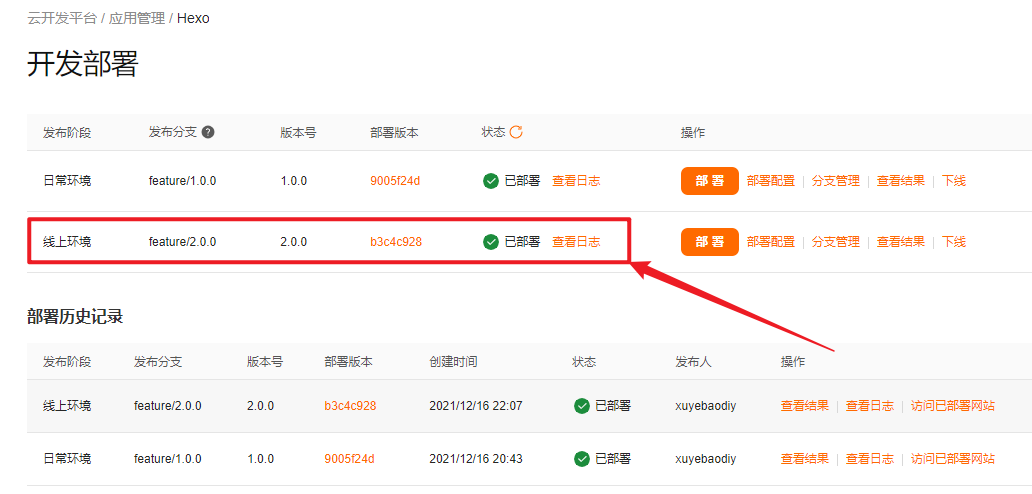This screenshot has height=494, width=1032.
Task: Click feature/2.0.0 in history table
Action: coord(168,406)
